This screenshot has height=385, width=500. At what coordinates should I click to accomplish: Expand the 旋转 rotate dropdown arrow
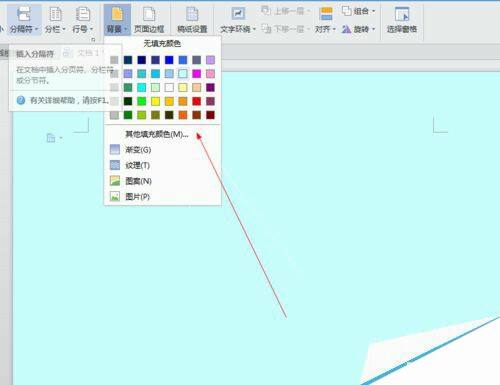(374, 29)
